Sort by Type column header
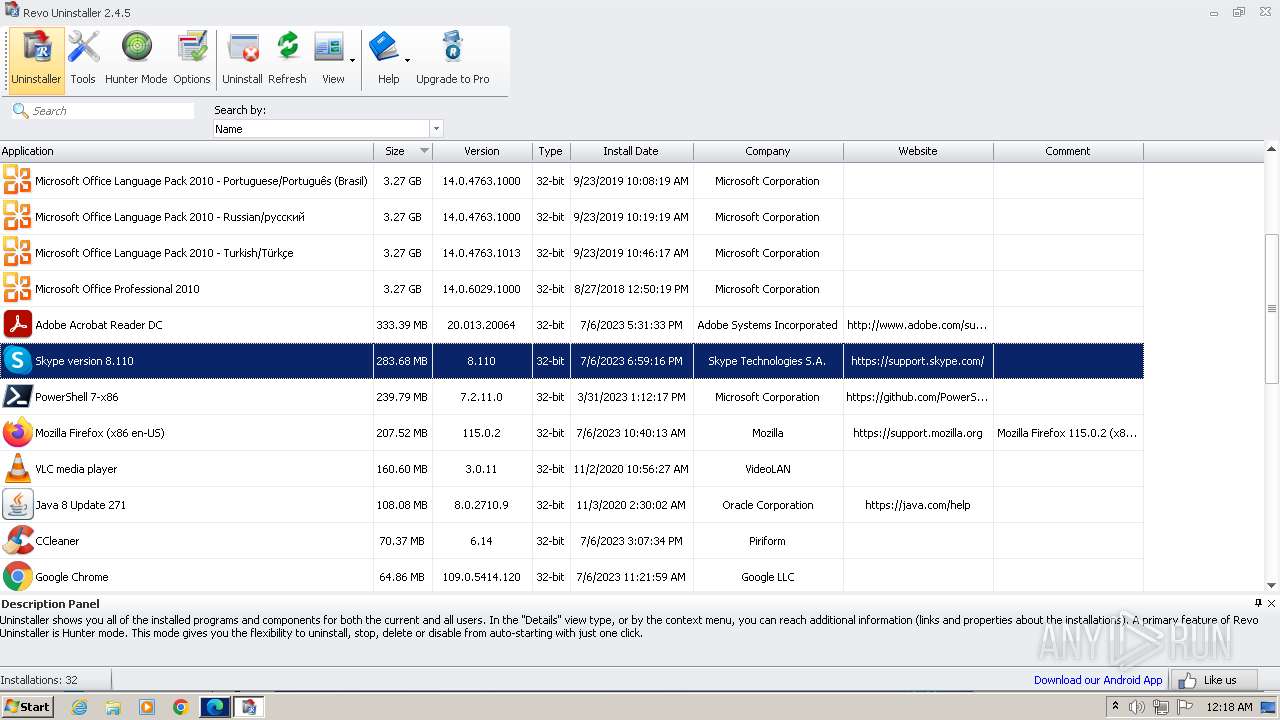Screen dimensions: 1280x720 tap(551, 151)
